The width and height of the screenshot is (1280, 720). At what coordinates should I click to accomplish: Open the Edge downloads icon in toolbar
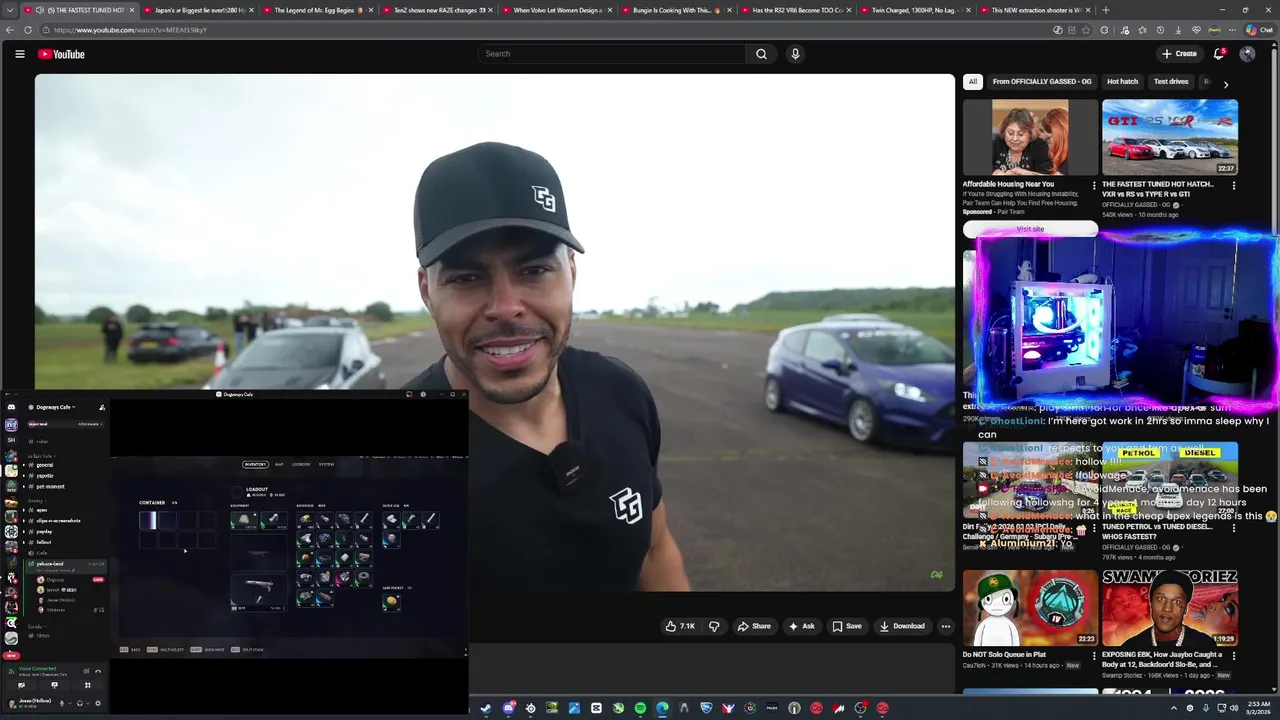[1178, 30]
